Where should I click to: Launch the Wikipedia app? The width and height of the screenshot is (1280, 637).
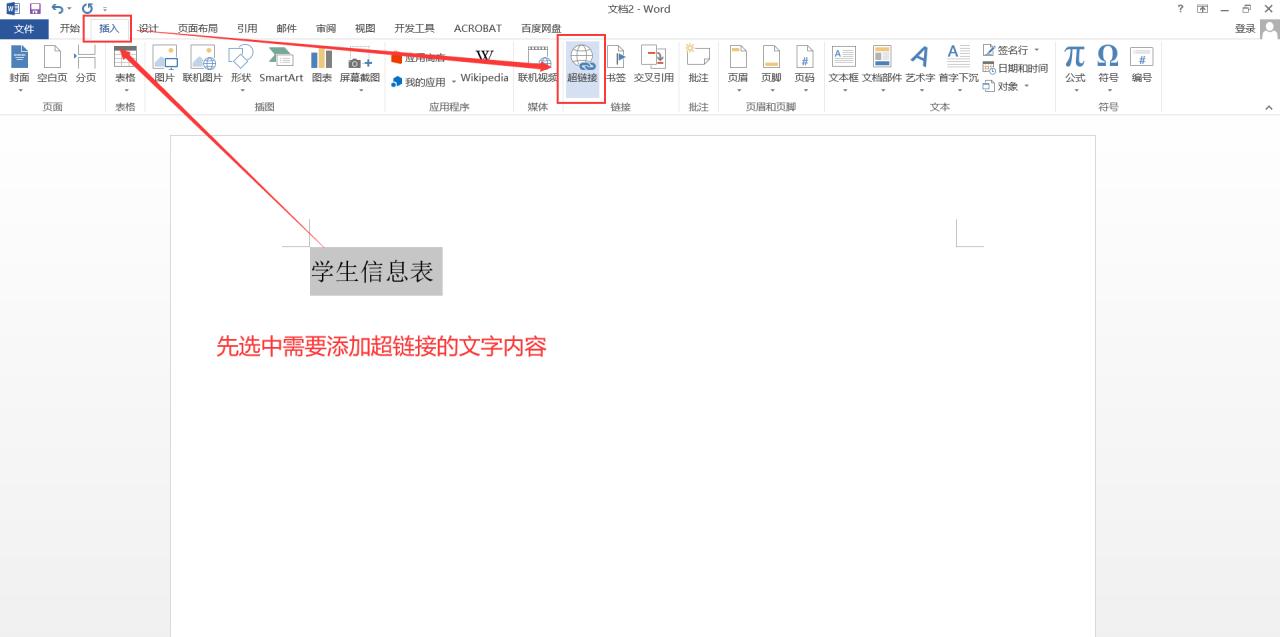tap(485, 66)
